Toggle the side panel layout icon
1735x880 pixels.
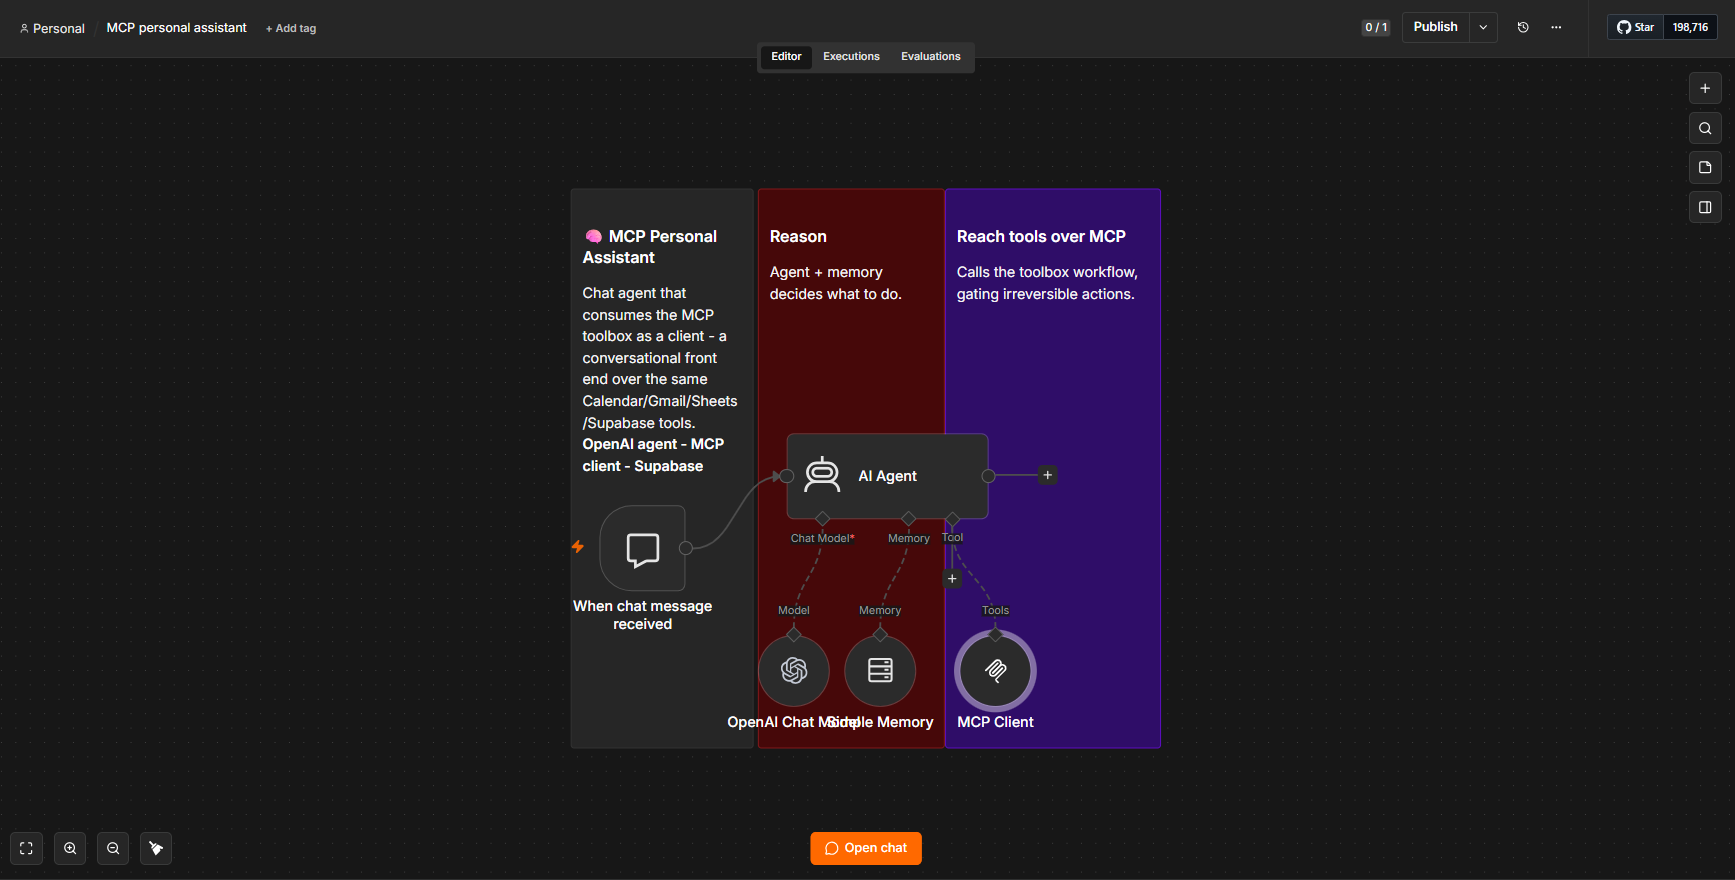[x=1705, y=208]
